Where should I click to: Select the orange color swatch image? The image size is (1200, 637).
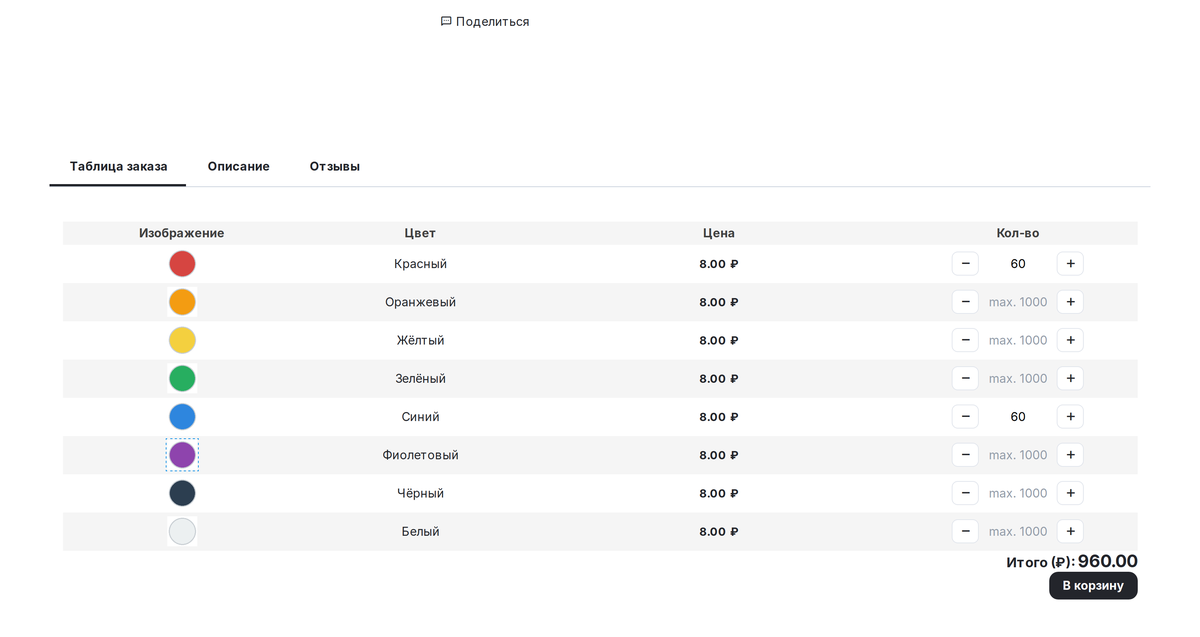(x=182, y=302)
